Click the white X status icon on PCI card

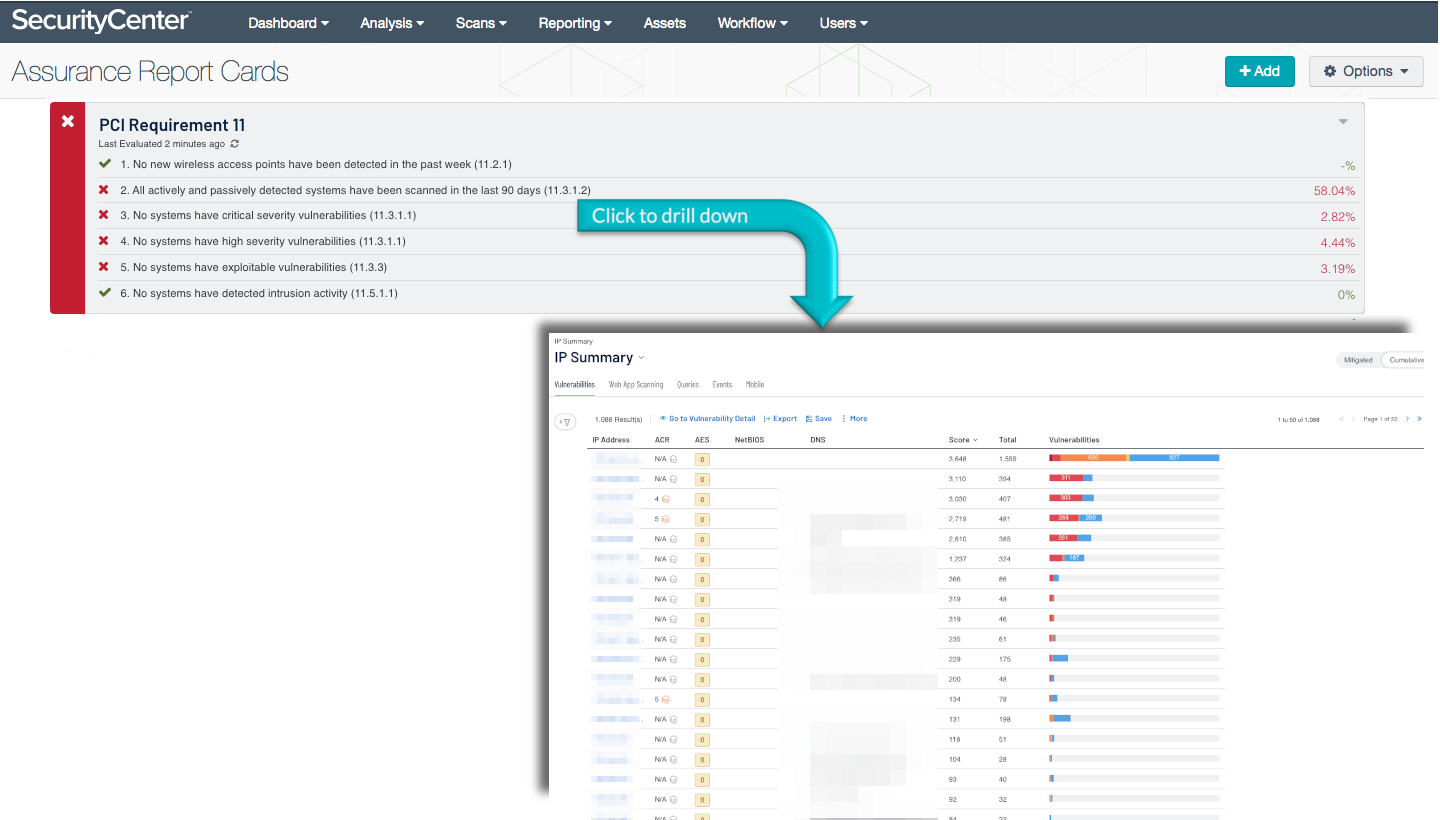67,121
